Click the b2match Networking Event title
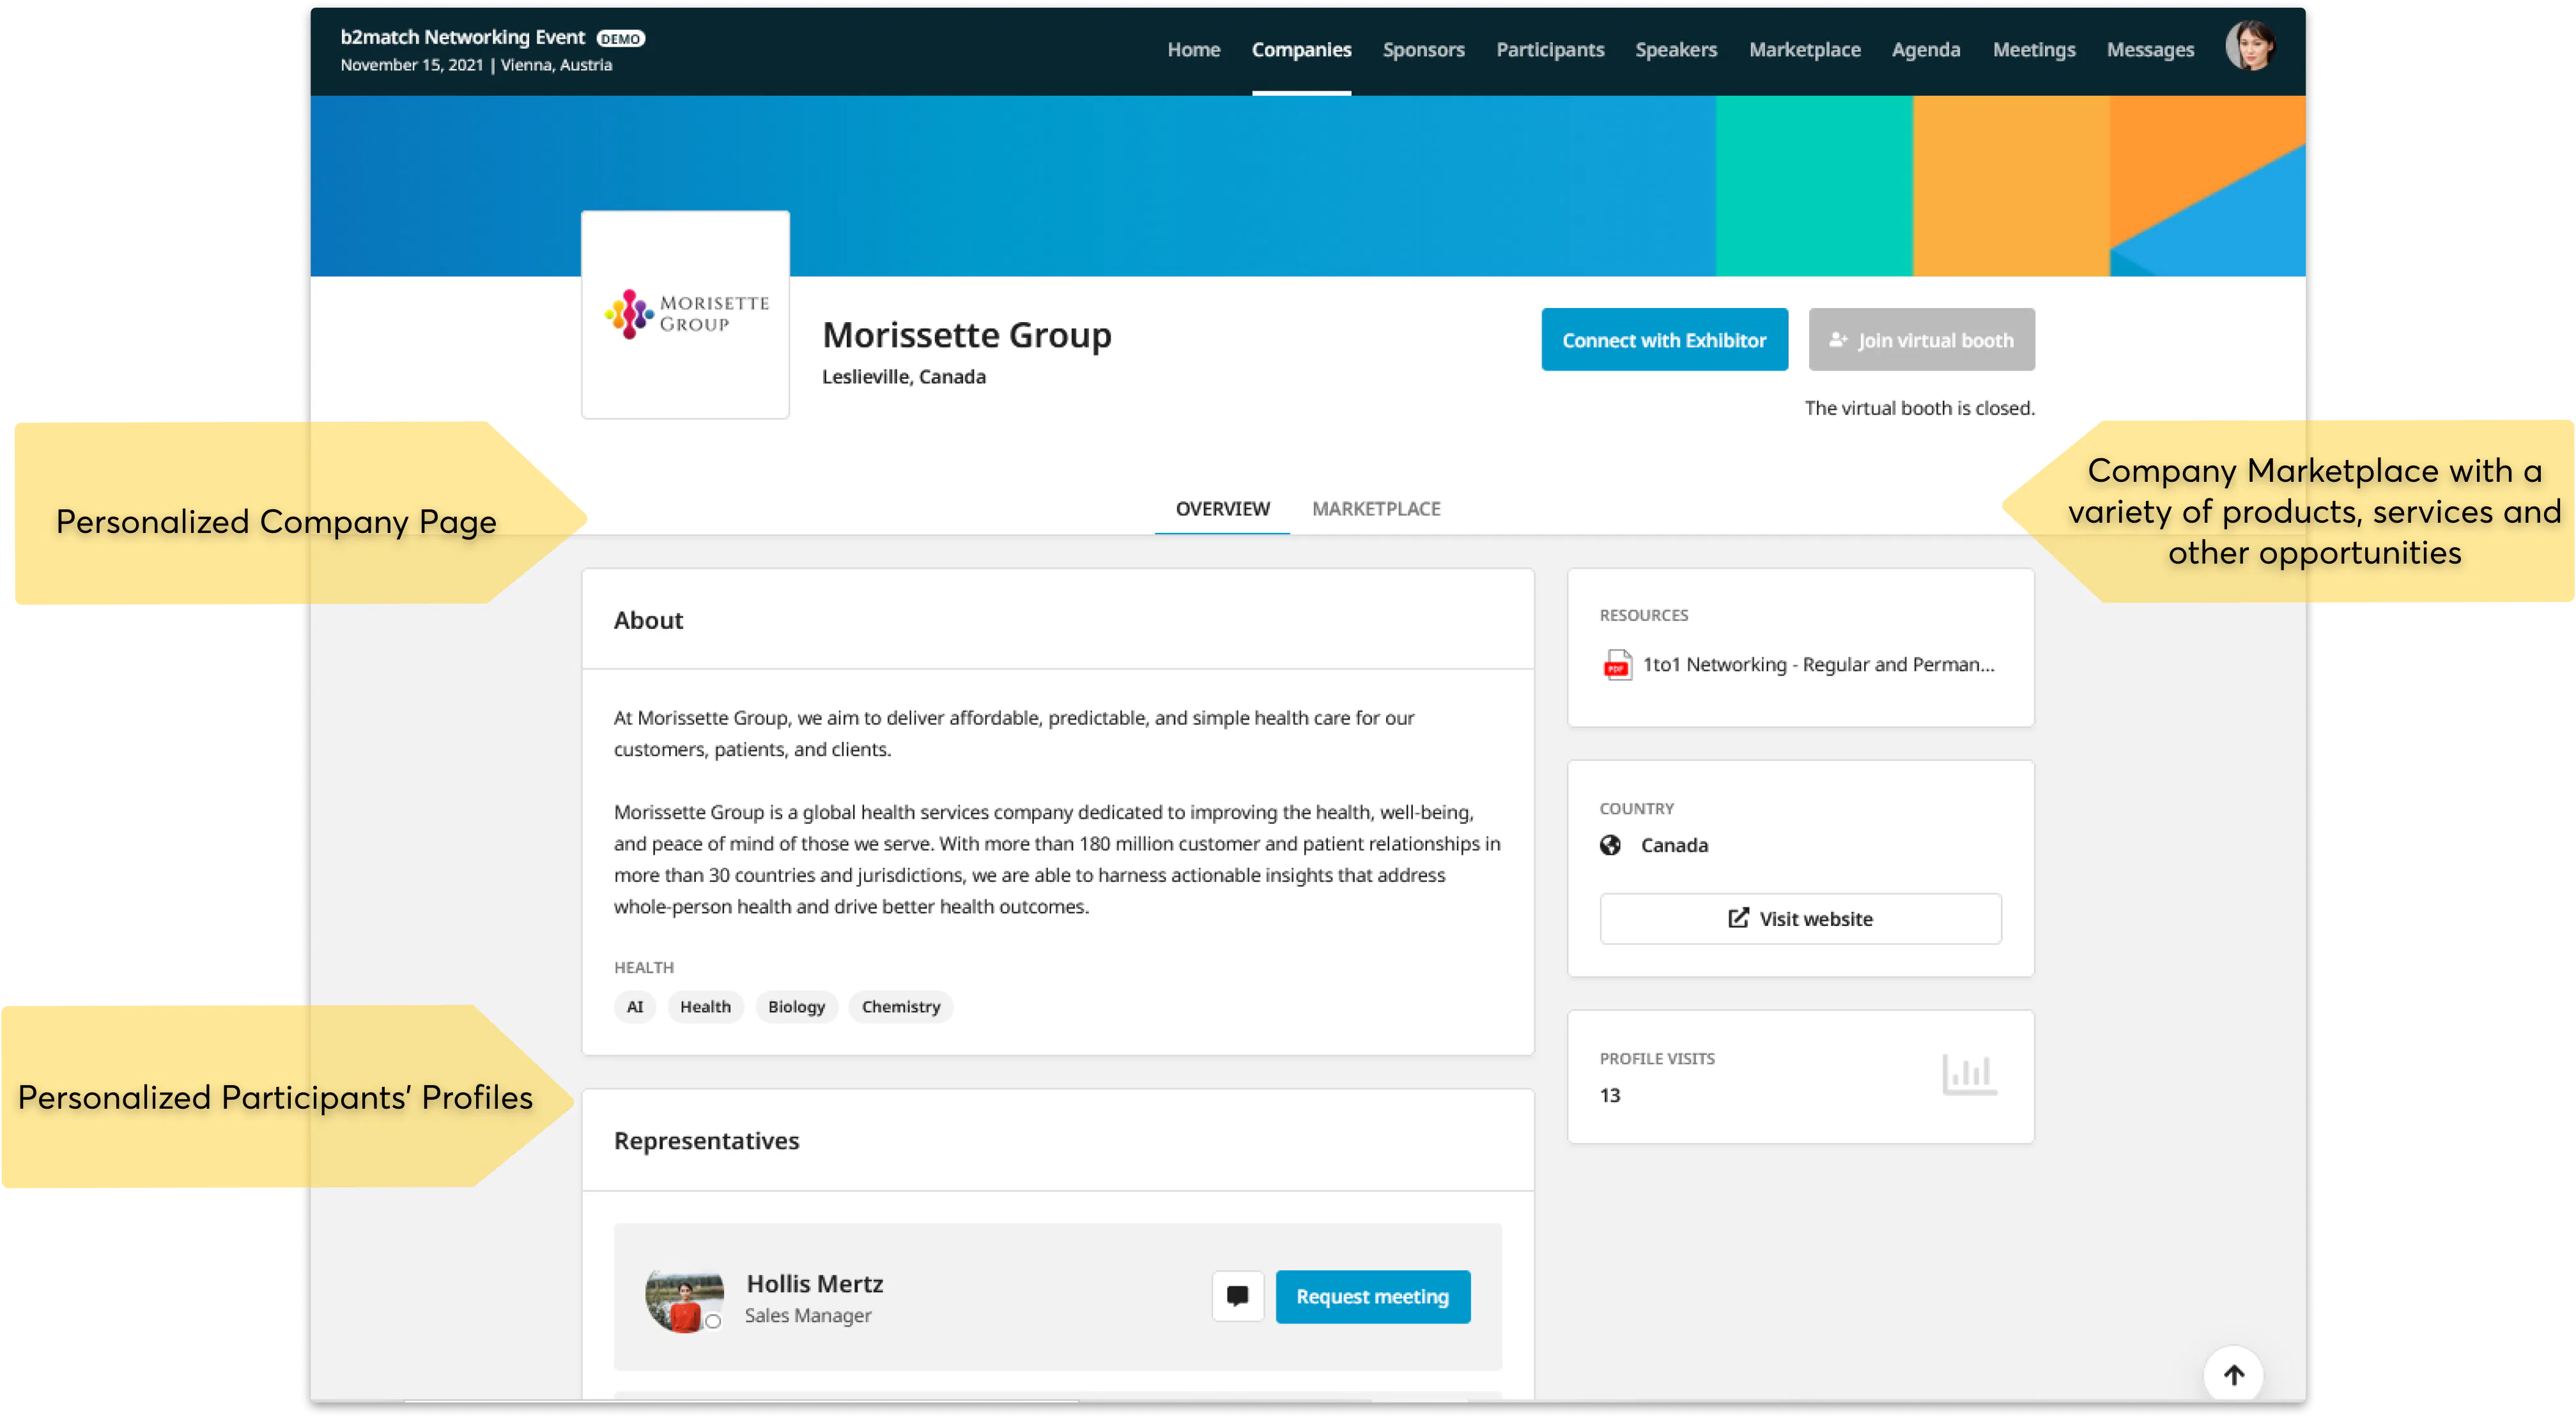The width and height of the screenshot is (2576, 1418). 462,37
